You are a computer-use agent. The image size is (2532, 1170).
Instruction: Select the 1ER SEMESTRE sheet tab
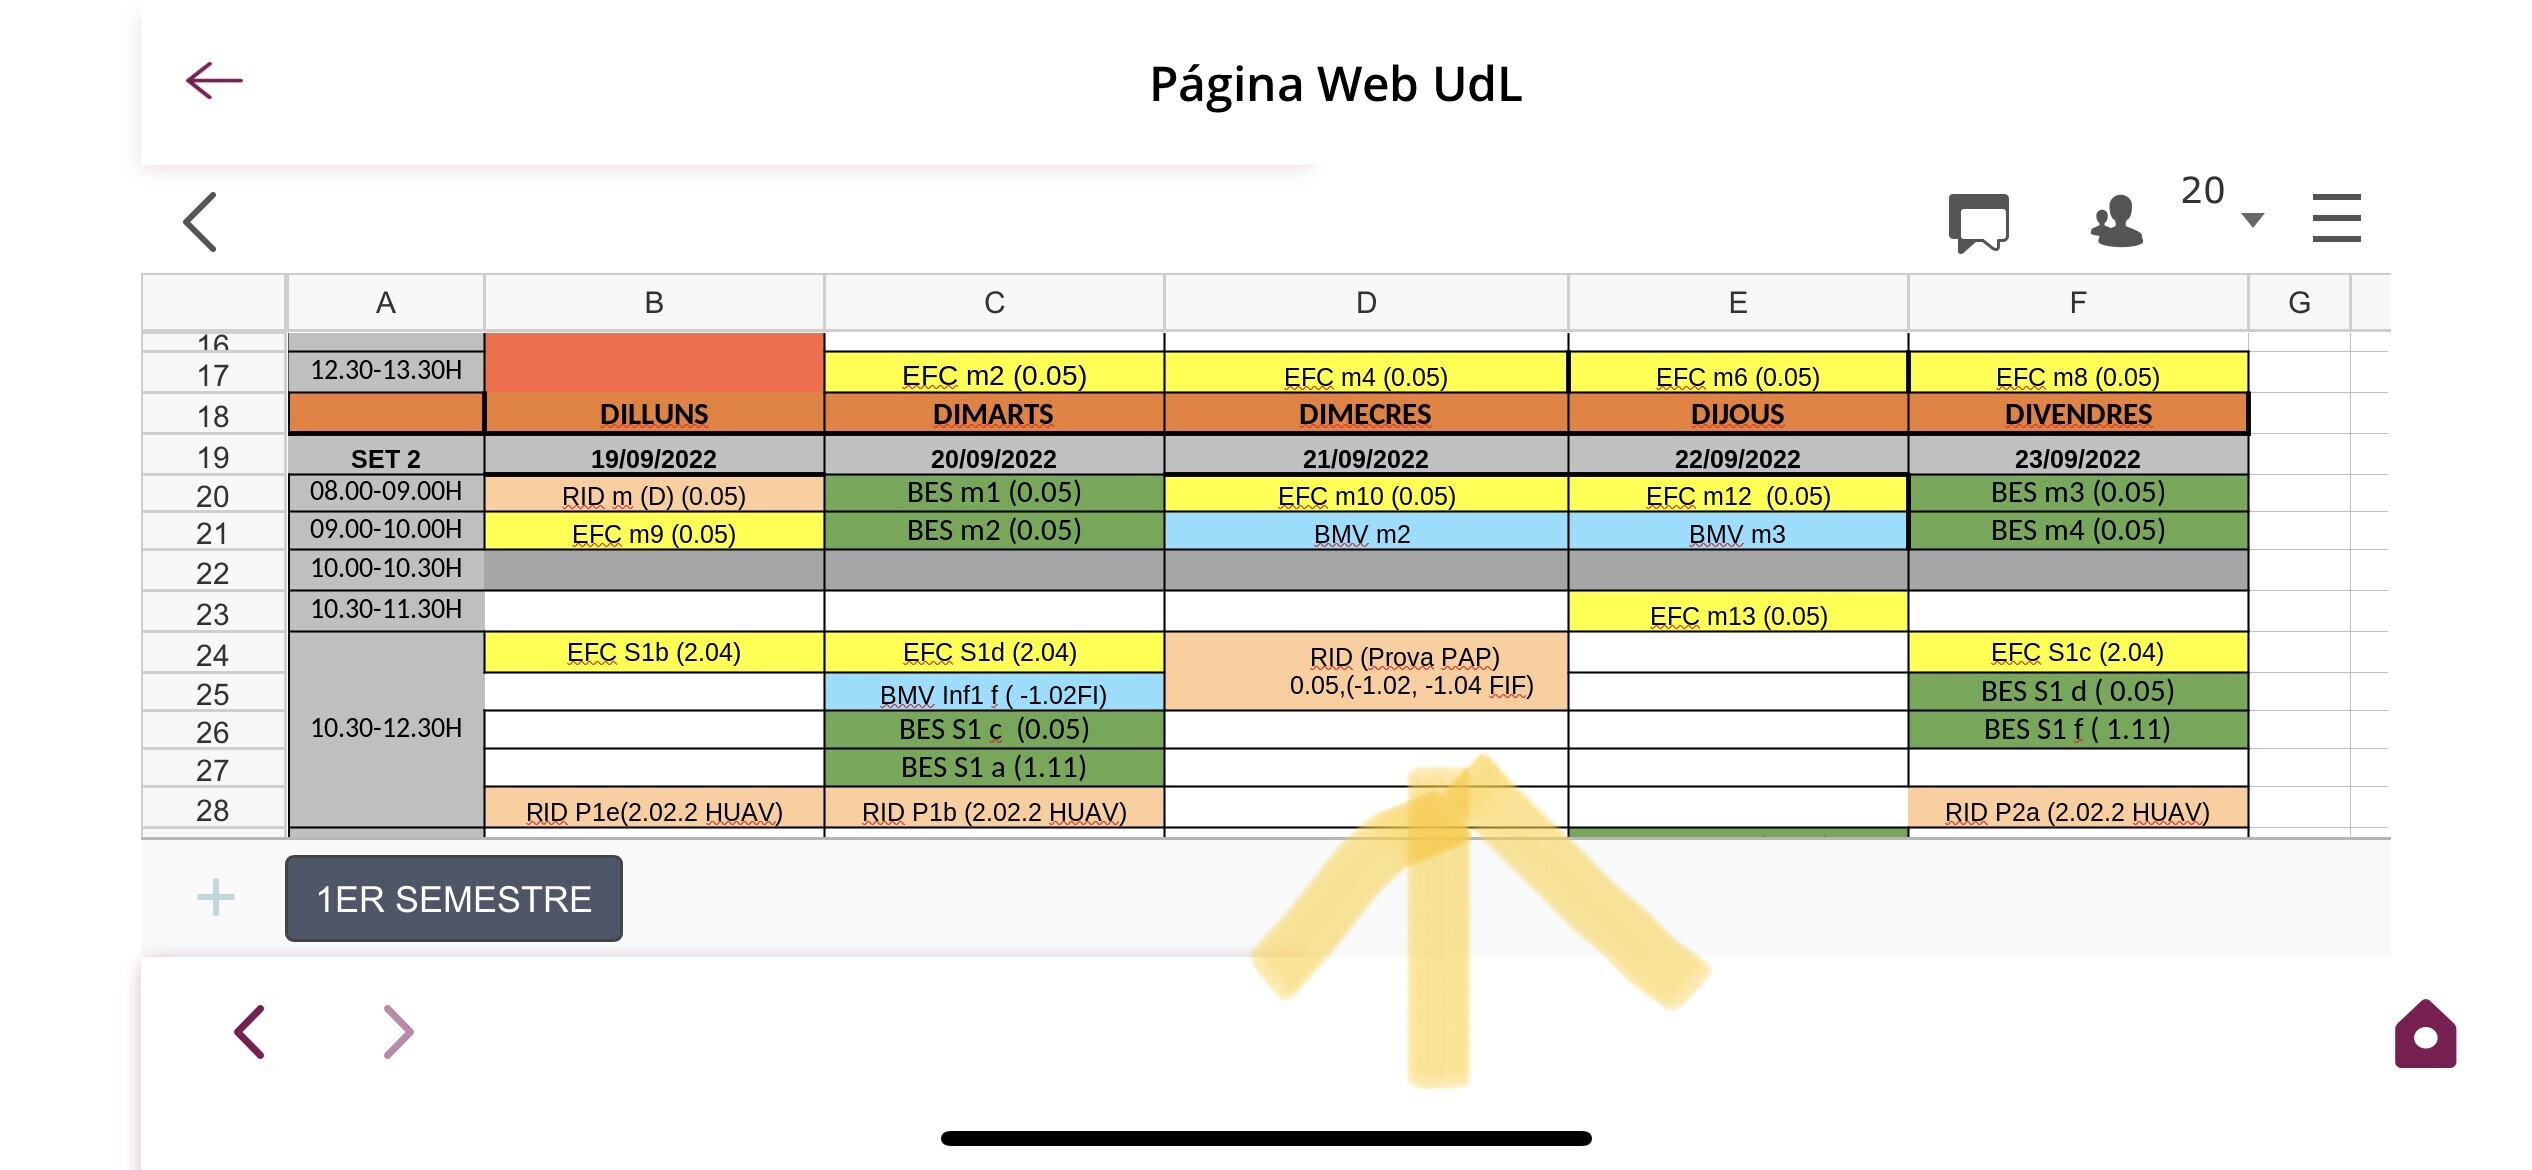pyautogui.click(x=454, y=898)
